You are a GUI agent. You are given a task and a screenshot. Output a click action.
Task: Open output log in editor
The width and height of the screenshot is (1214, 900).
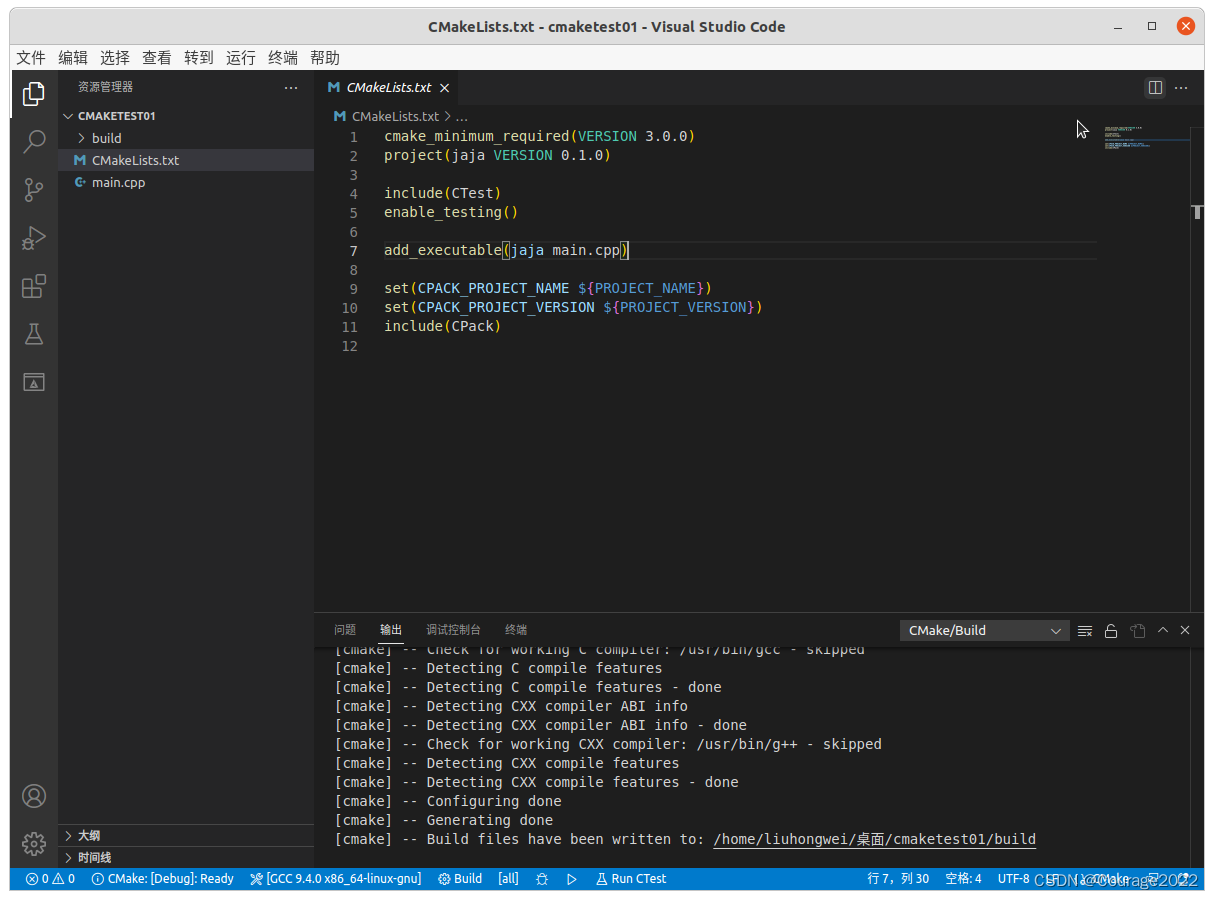click(x=1137, y=631)
